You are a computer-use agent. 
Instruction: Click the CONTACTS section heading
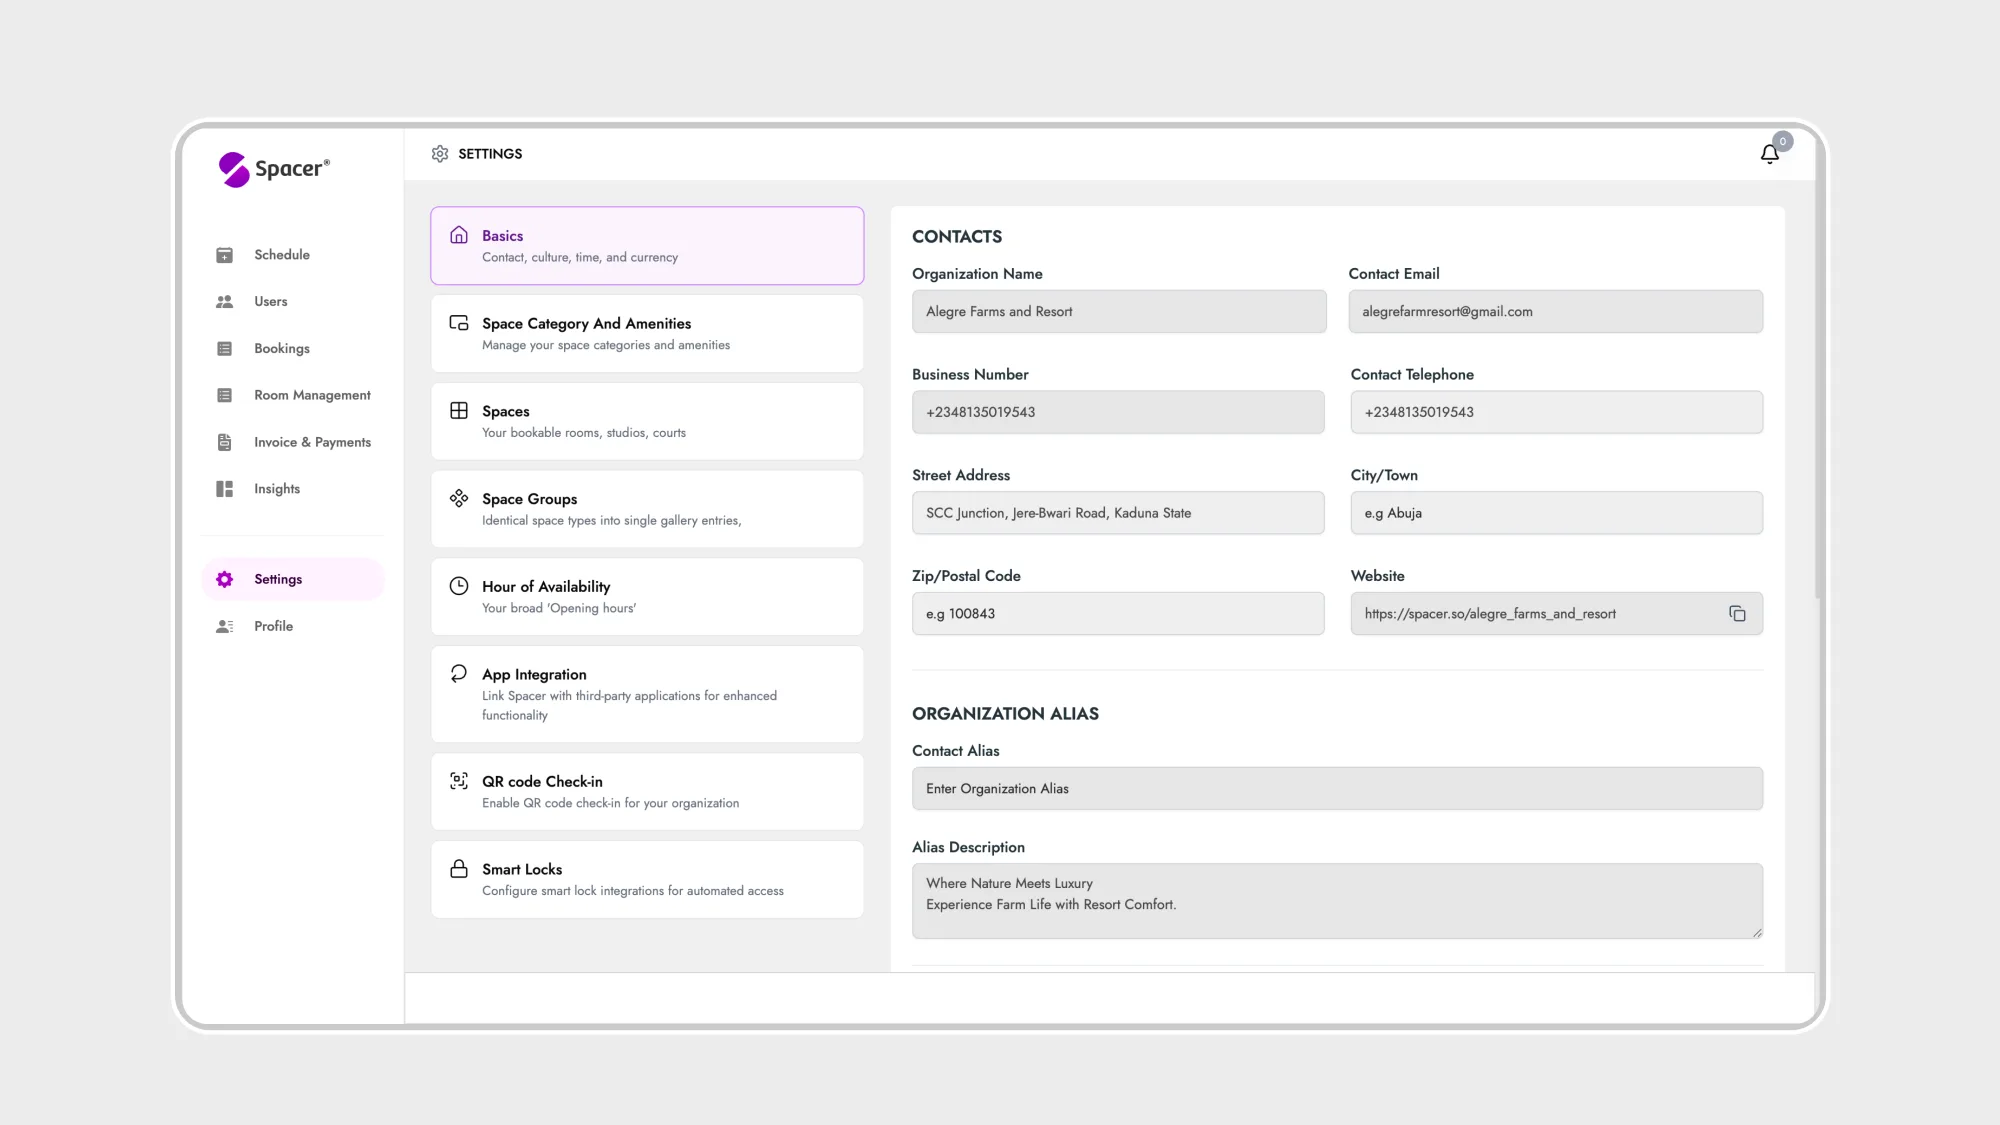point(957,237)
